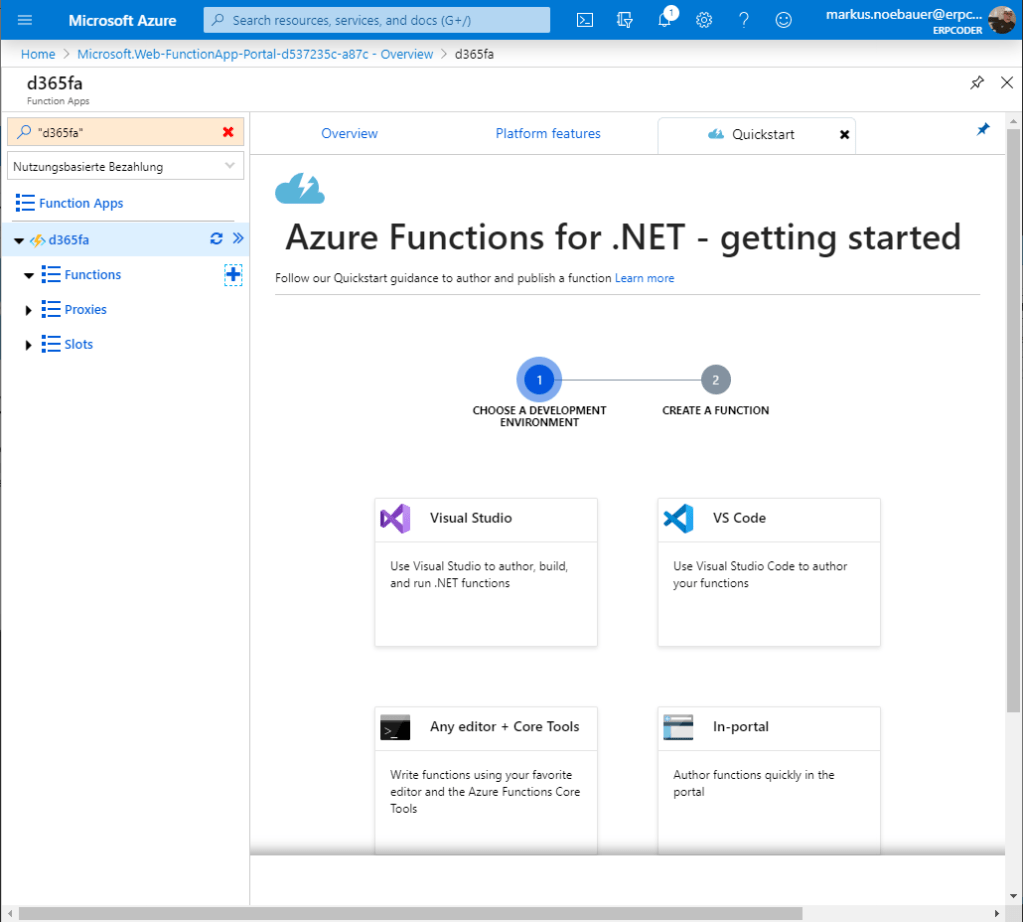Open the Azure portal hamburger menu
This screenshot has width=1023, height=922.
(x=24, y=19)
